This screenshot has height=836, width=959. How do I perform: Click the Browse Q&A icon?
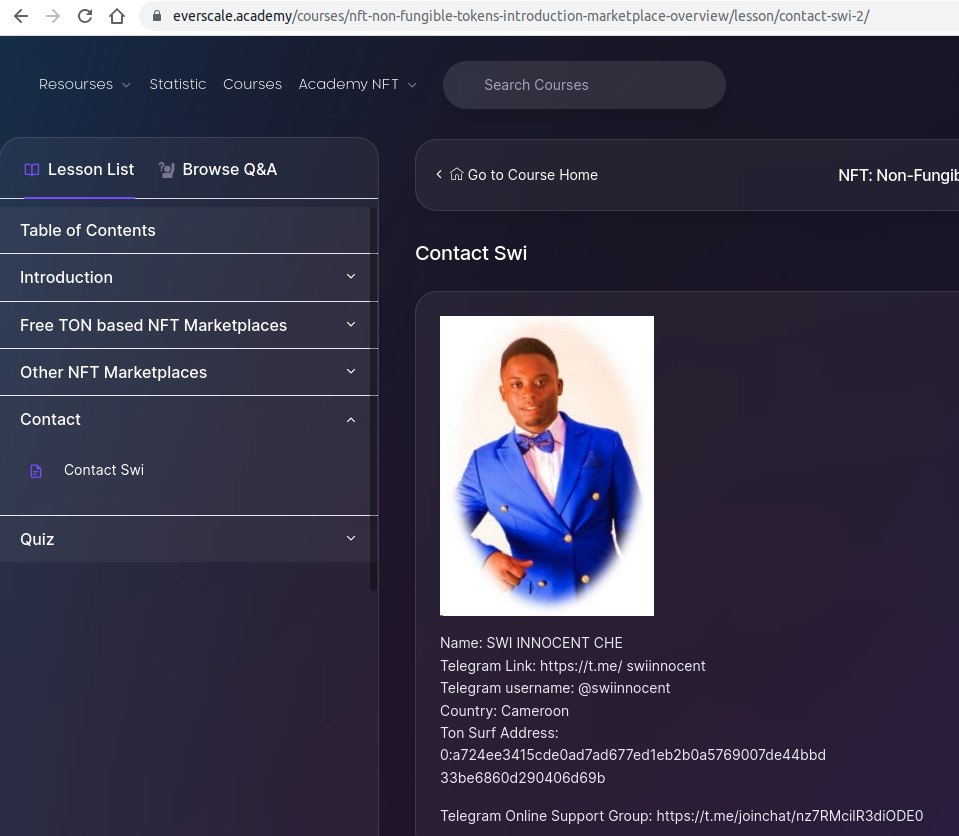pos(167,170)
